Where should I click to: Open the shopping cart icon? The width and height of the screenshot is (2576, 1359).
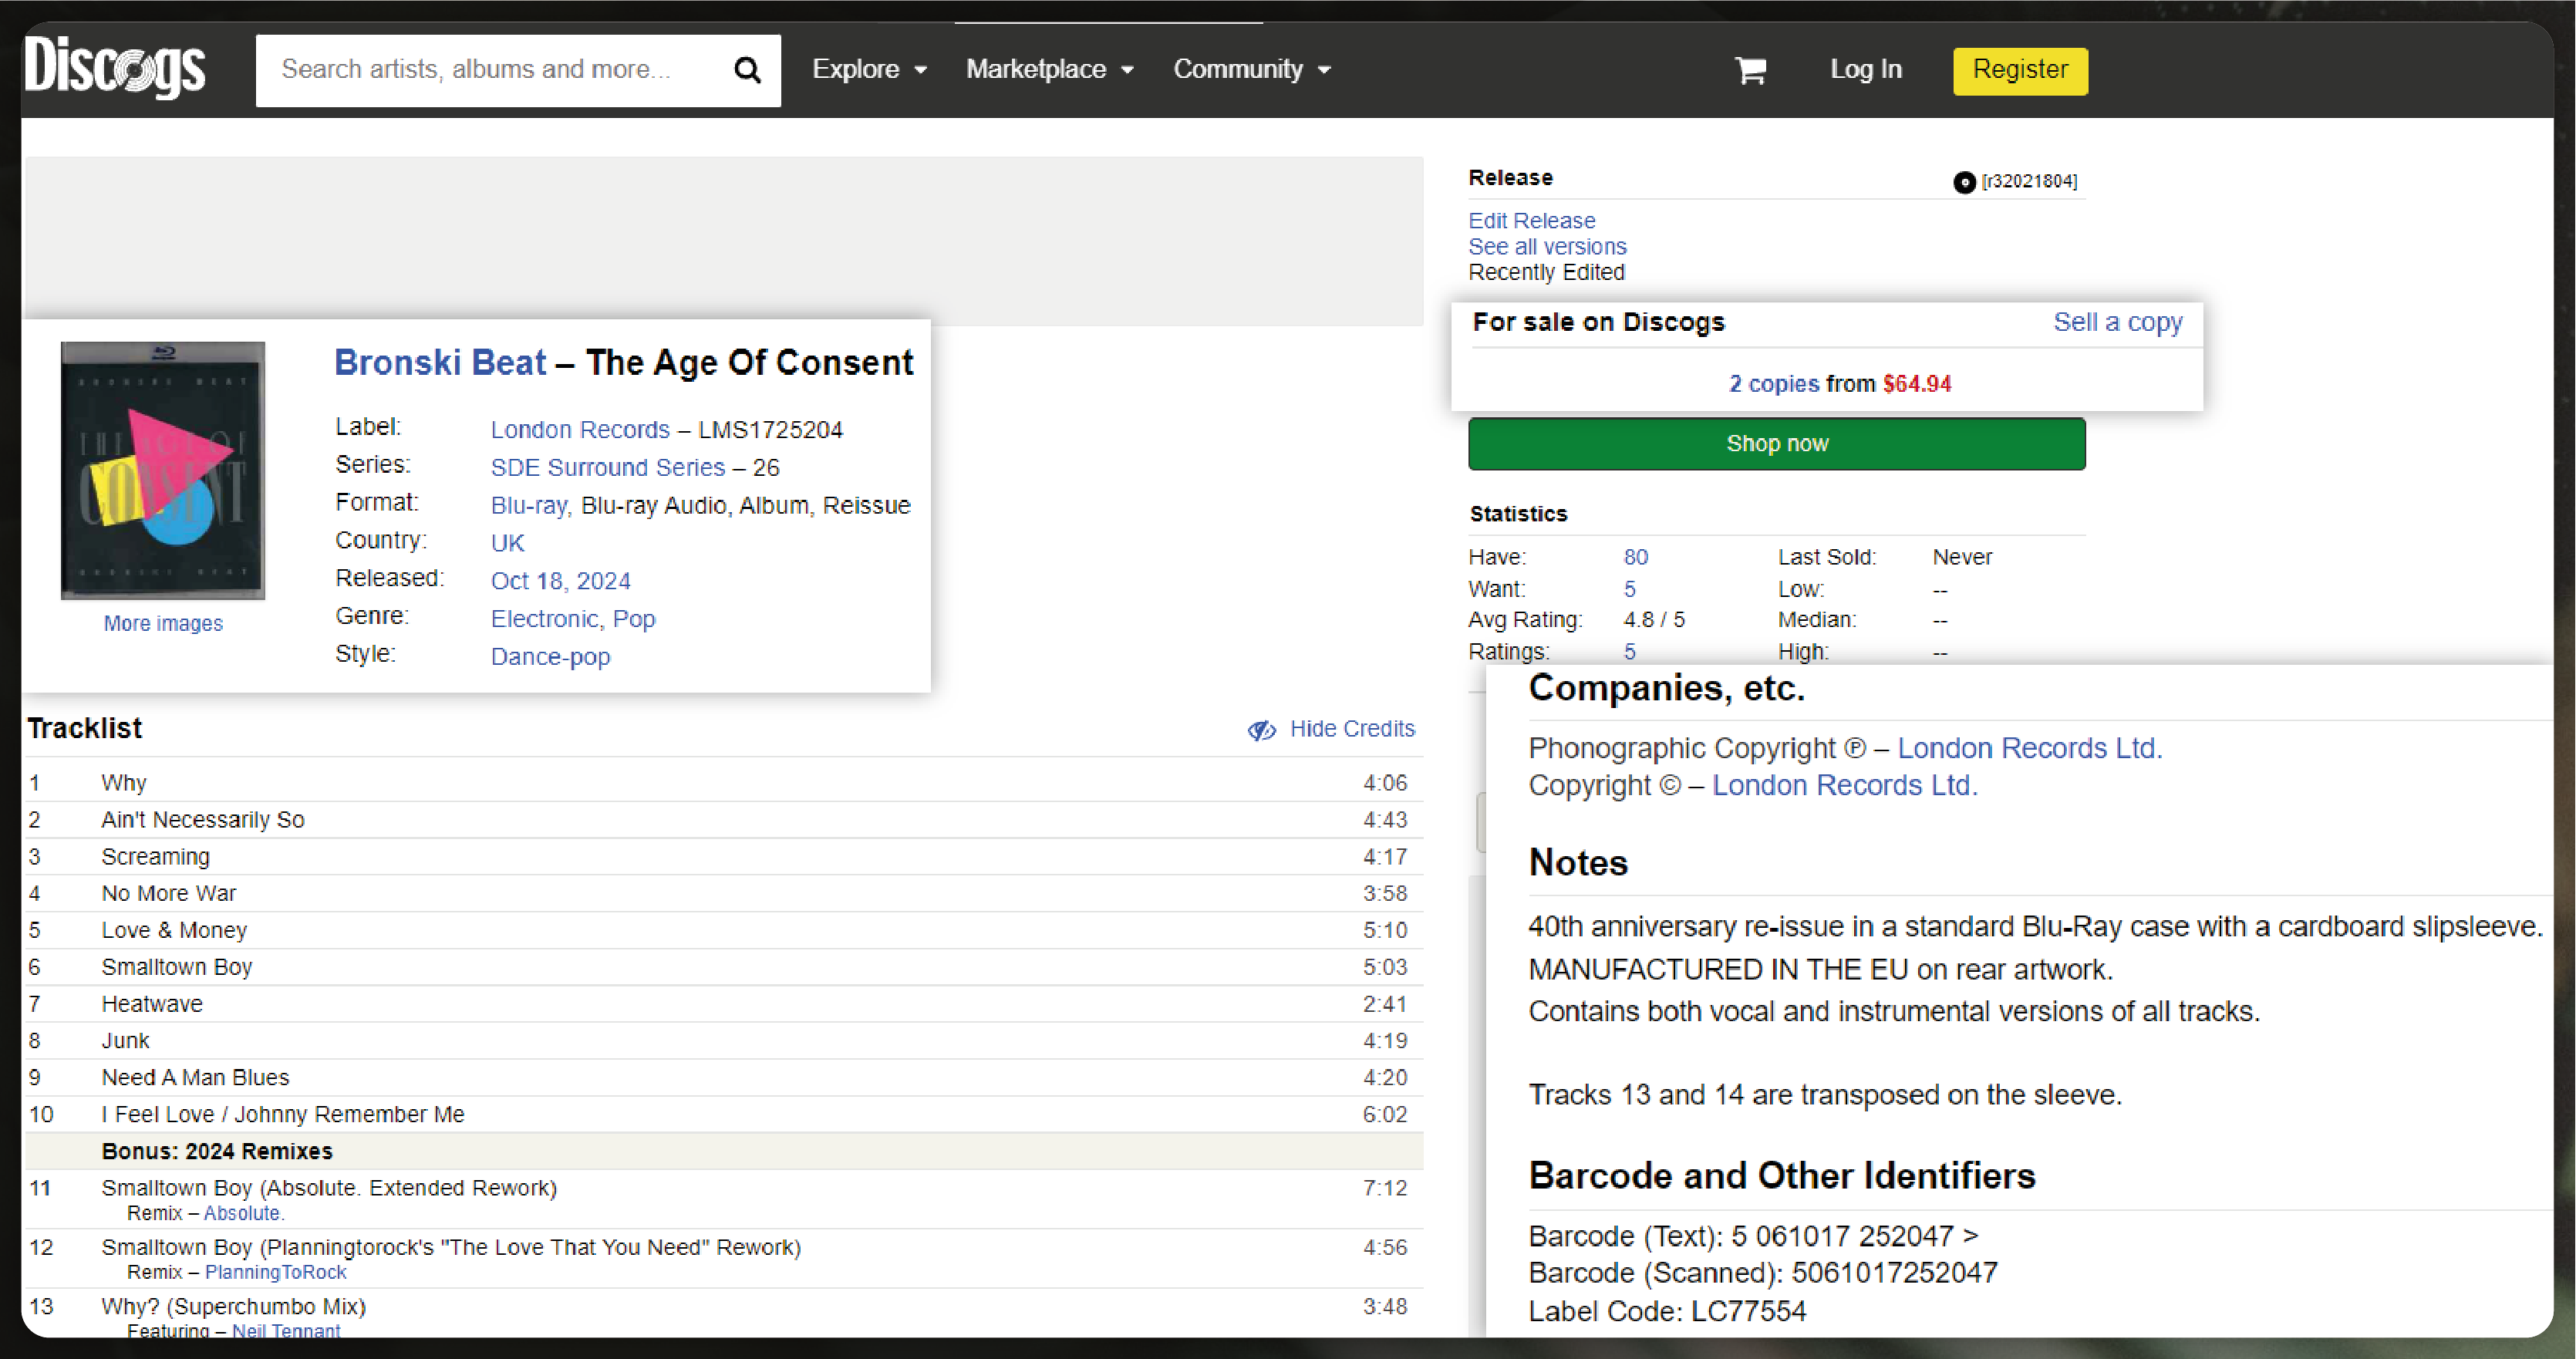1750,70
